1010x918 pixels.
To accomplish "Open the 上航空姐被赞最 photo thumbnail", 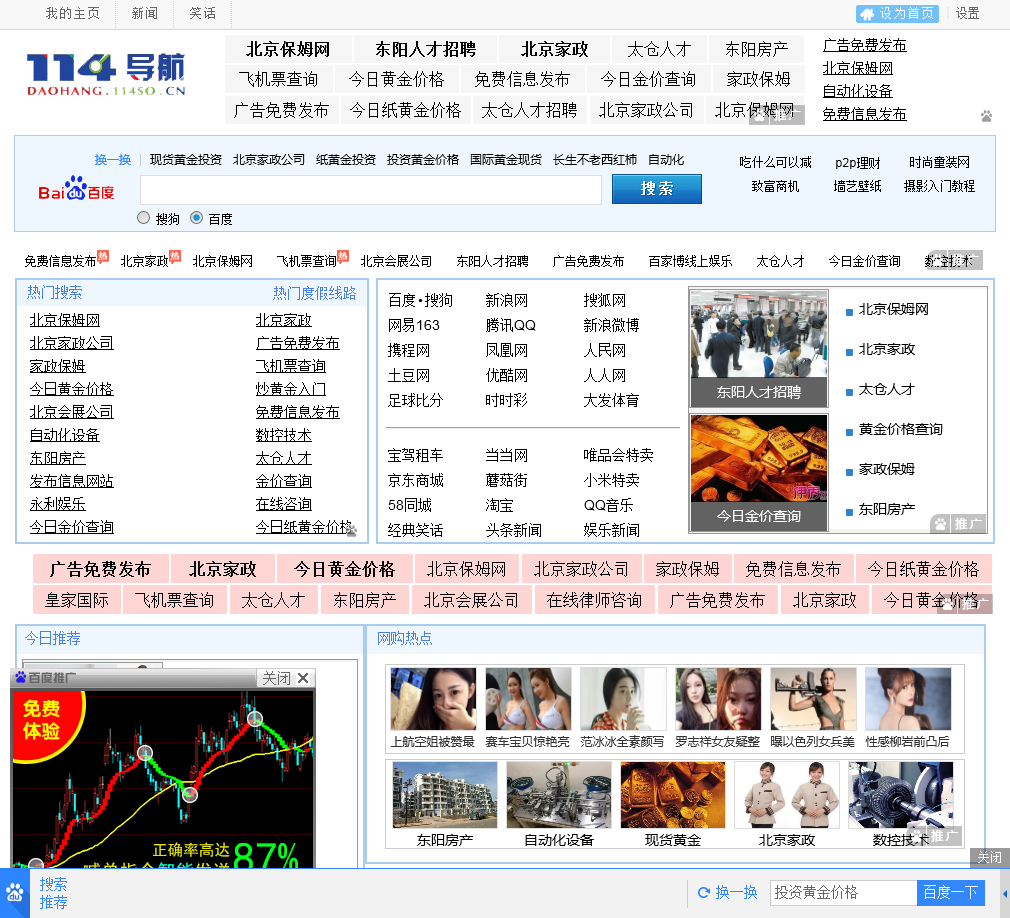I will (433, 699).
